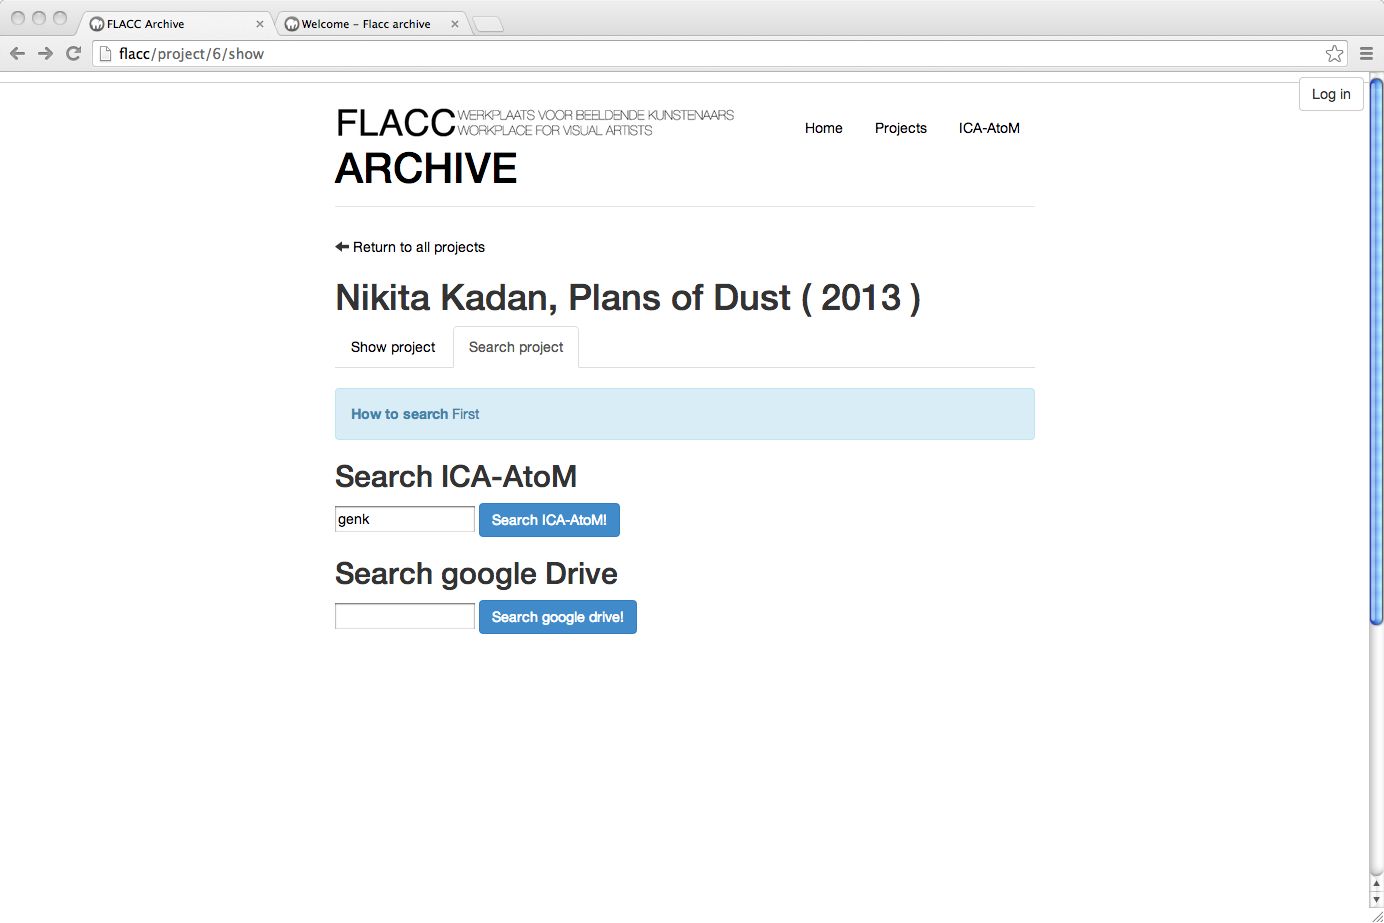Bookmark page with the star icon
The width and height of the screenshot is (1384, 923).
[1334, 54]
